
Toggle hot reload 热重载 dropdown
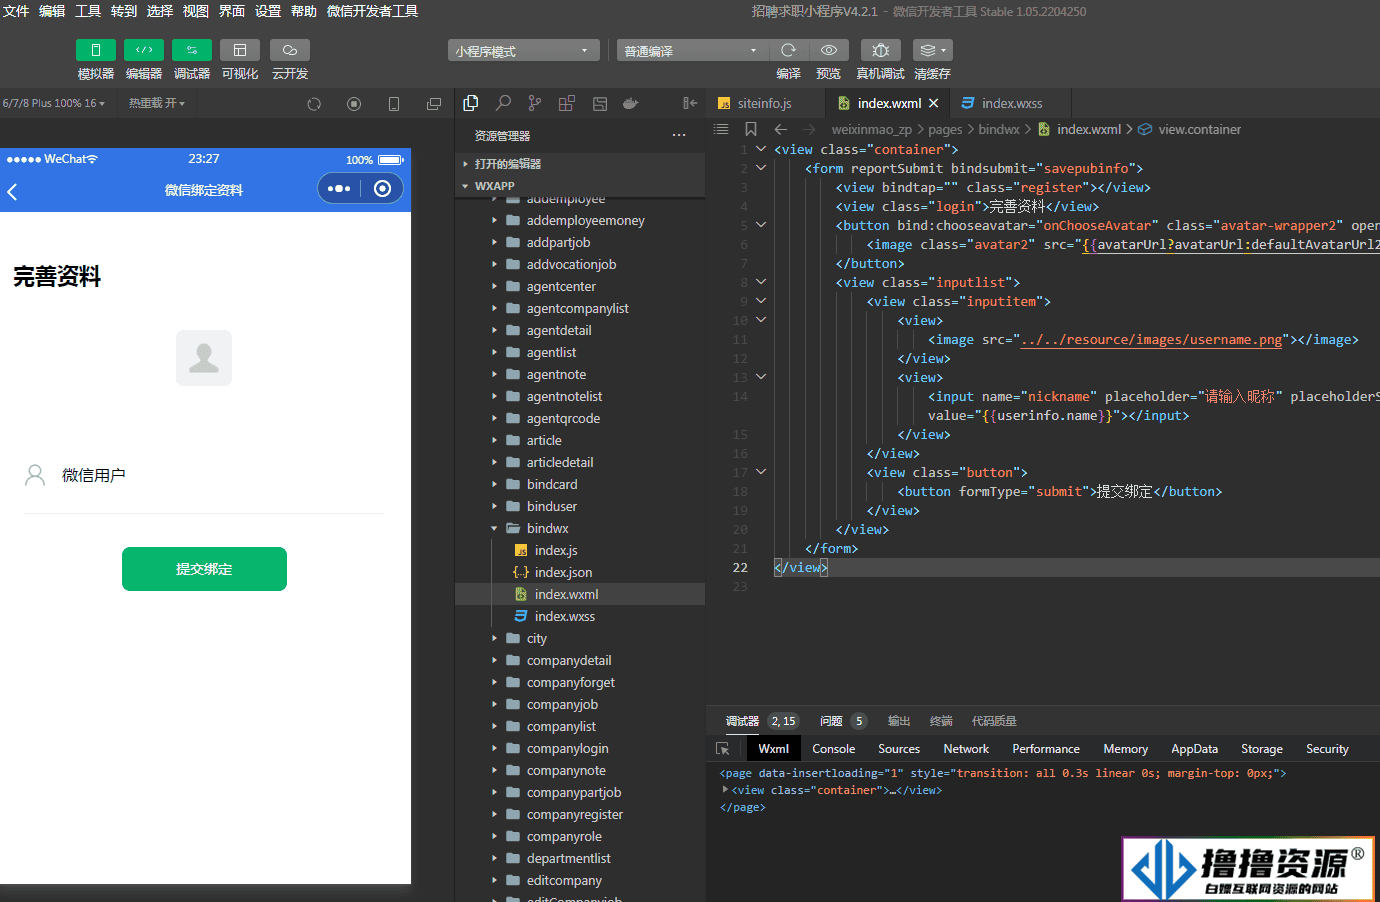pos(157,103)
